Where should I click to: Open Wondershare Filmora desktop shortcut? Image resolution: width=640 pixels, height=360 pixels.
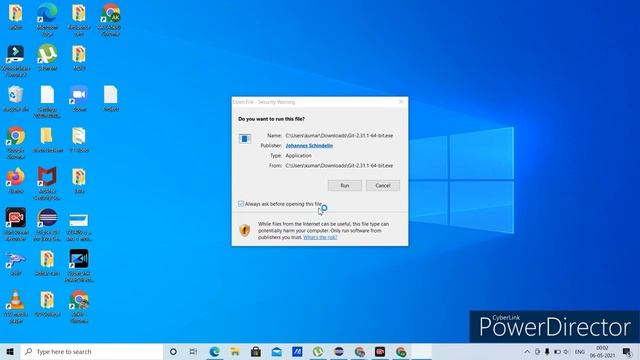point(16,60)
